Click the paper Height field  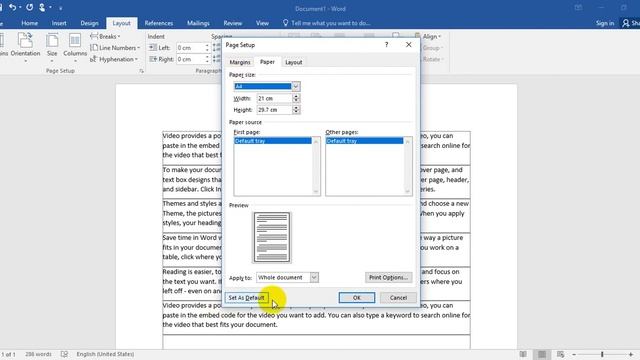click(x=274, y=110)
